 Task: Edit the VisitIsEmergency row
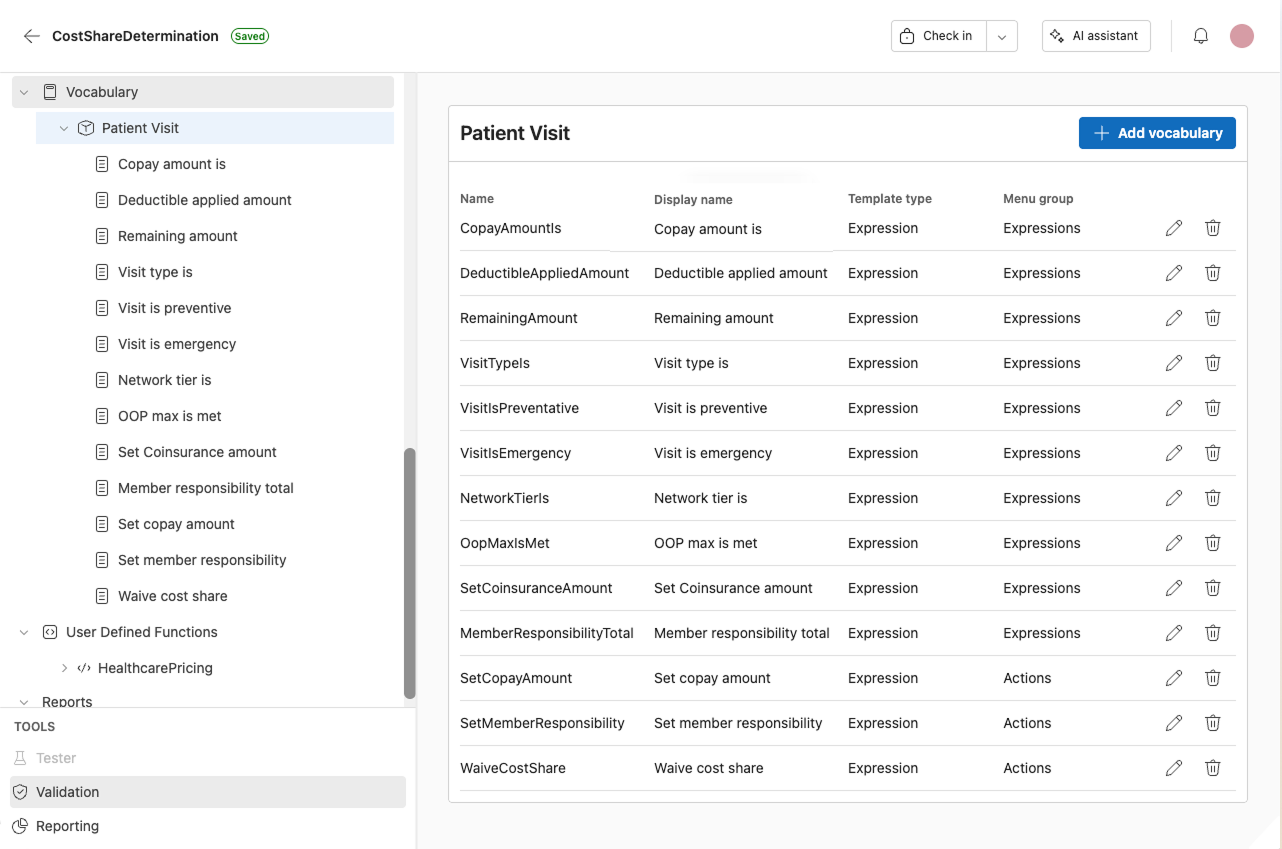pyautogui.click(x=1174, y=453)
